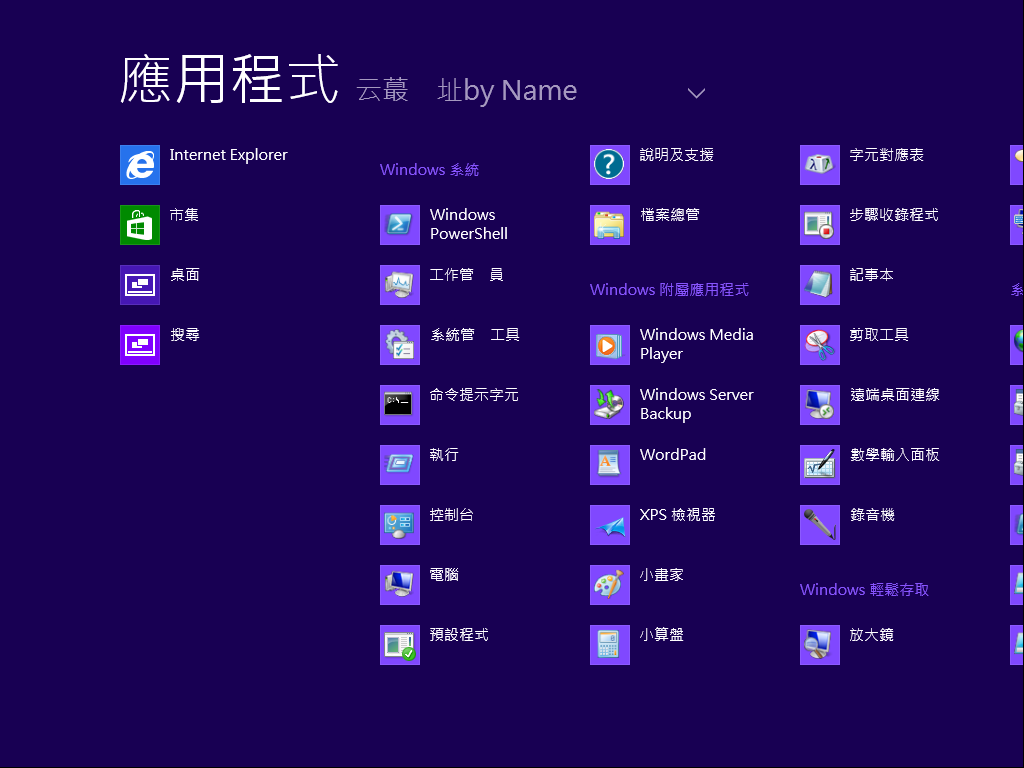Image resolution: width=1024 pixels, height=768 pixels.
Task: Click the '遠端桌面連線' text label
Action: (895, 394)
